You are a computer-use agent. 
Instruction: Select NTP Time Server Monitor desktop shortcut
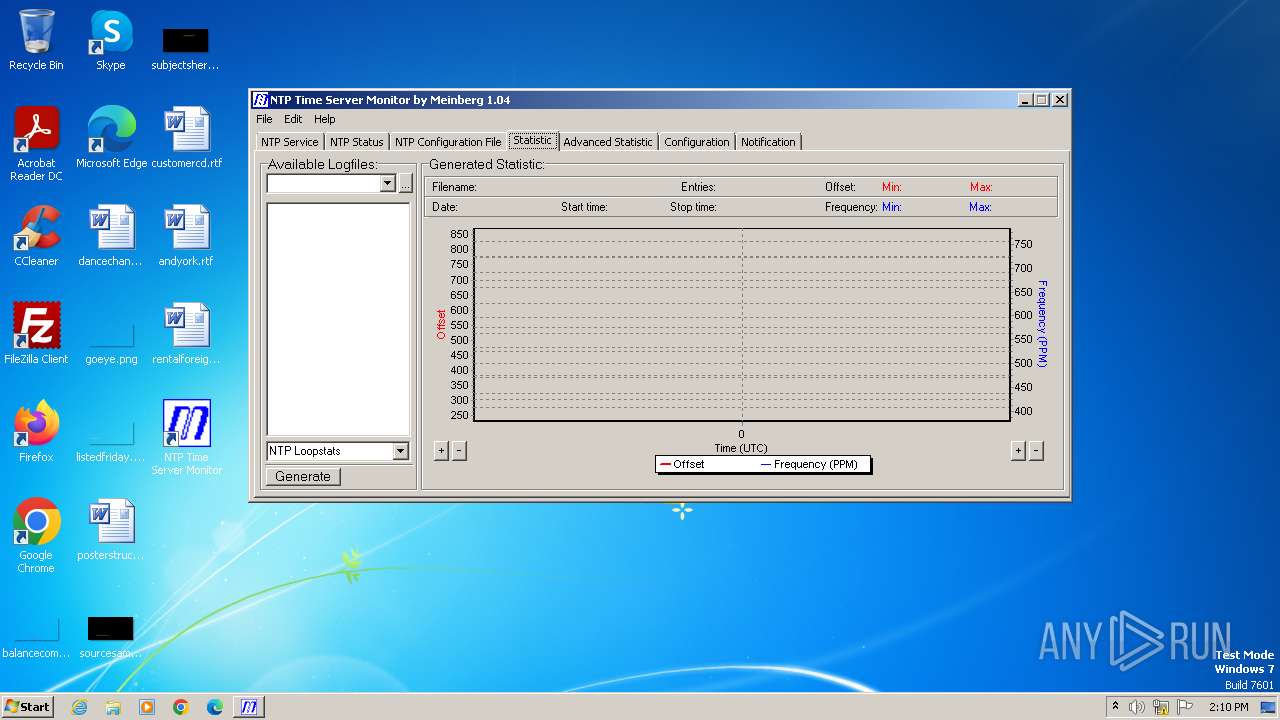pos(187,438)
